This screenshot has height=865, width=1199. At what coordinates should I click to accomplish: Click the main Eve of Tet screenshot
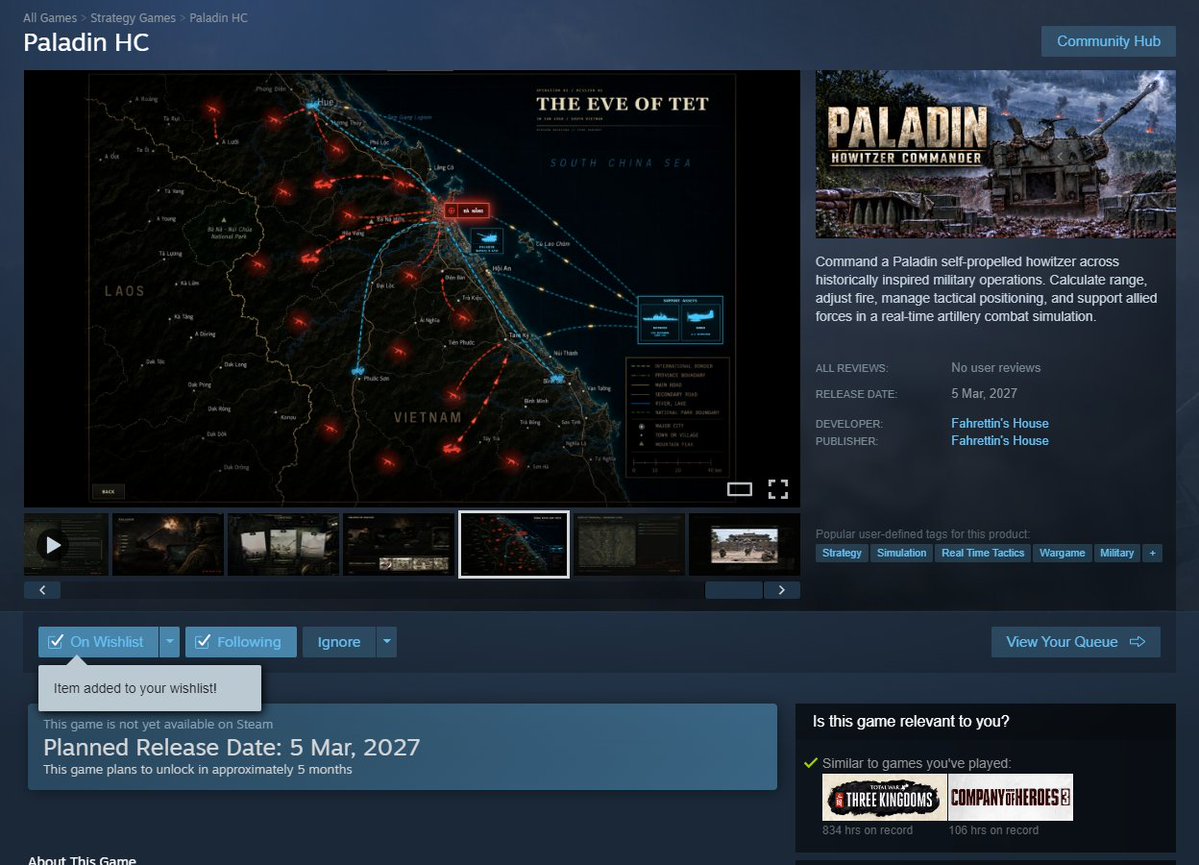pyautogui.click(x=412, y=288)
